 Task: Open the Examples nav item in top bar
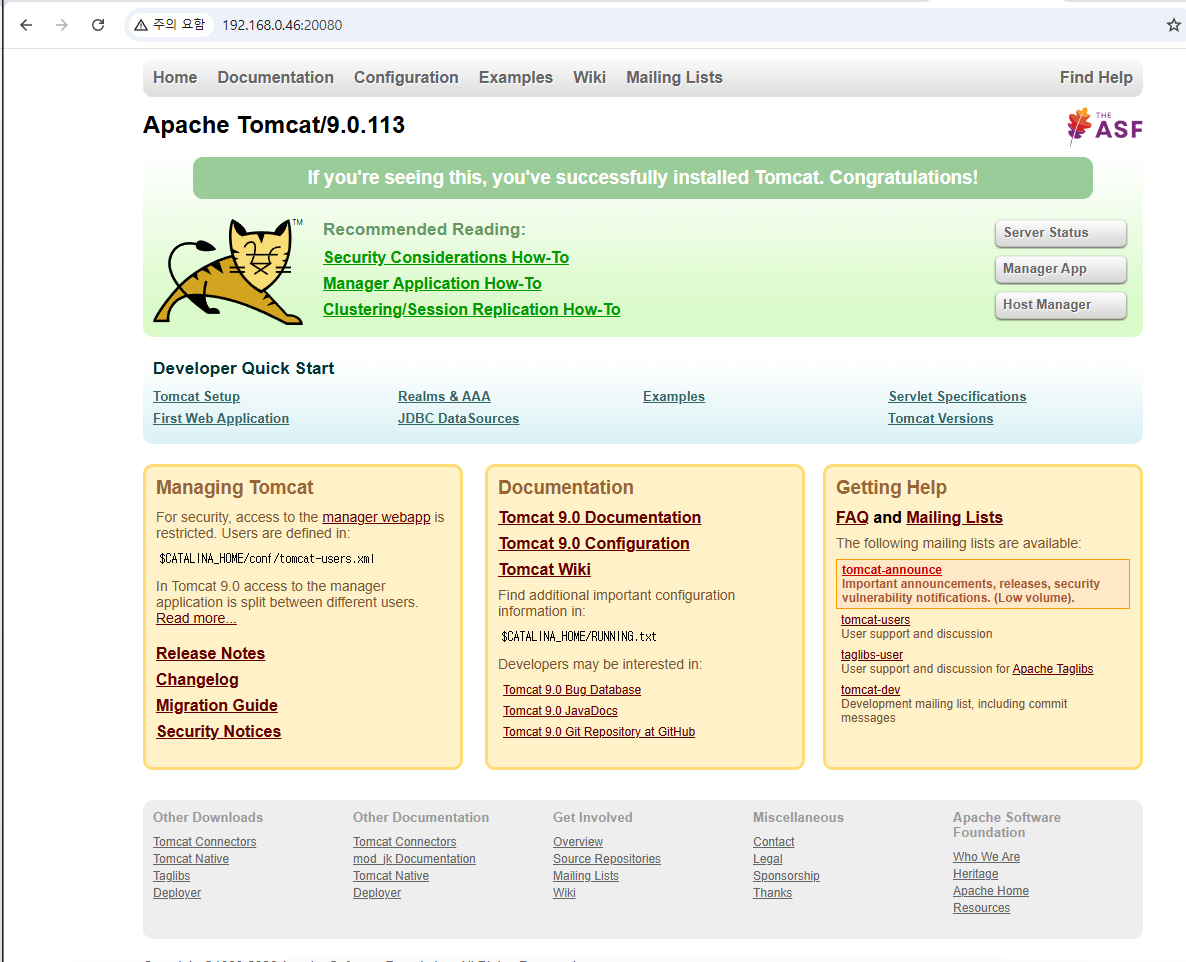516,77
